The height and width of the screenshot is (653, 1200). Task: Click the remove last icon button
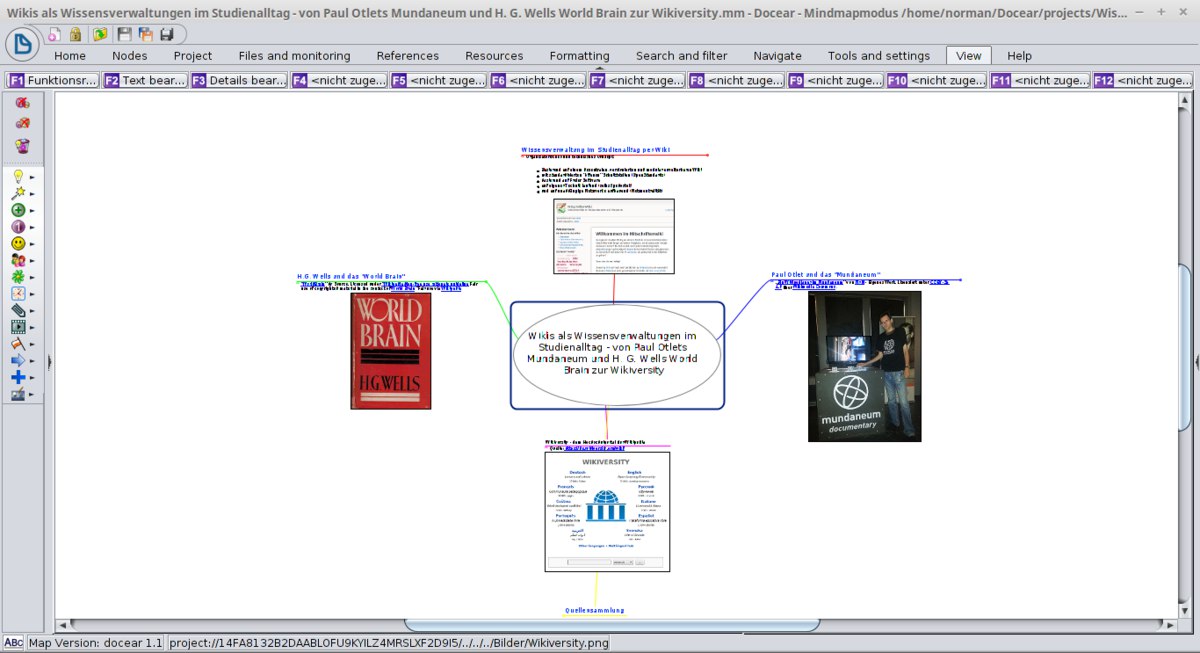(x=22, y=123)
